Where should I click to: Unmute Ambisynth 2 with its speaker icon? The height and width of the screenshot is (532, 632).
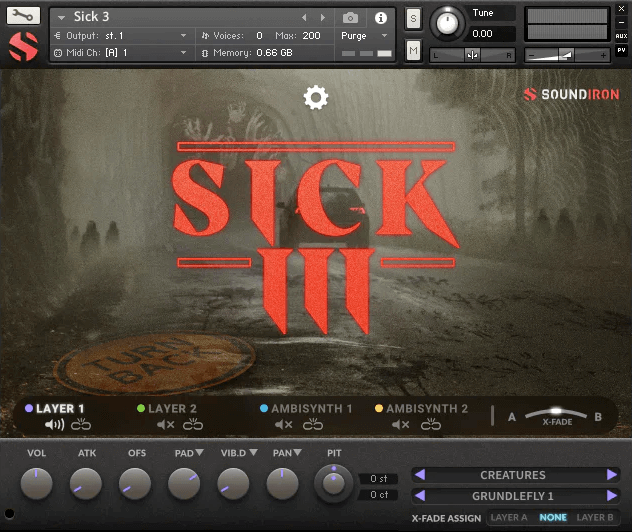[x=401, y=425]
